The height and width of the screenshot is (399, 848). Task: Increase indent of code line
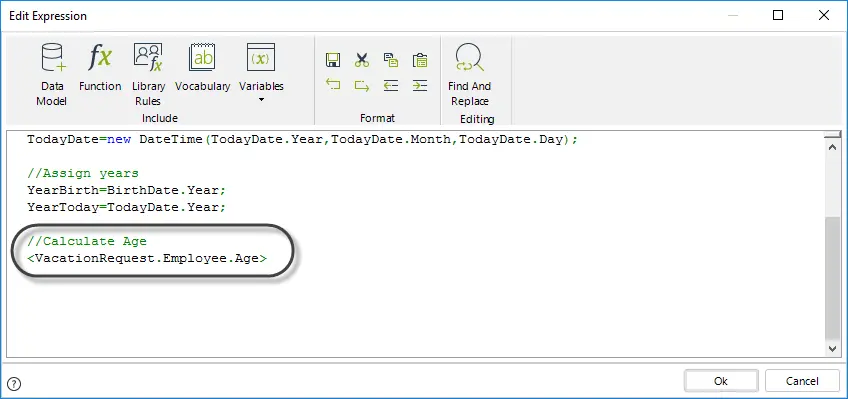pos(420,85)
